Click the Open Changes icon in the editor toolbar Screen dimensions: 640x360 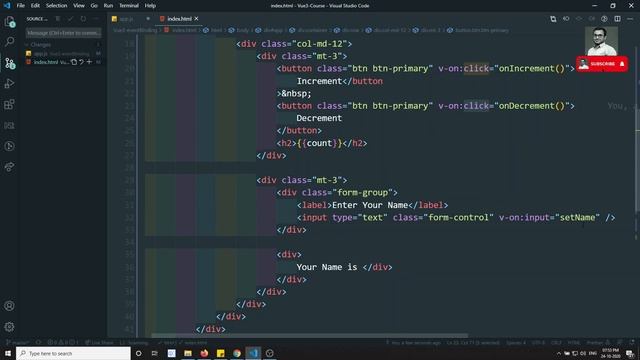tap(553, 19)
